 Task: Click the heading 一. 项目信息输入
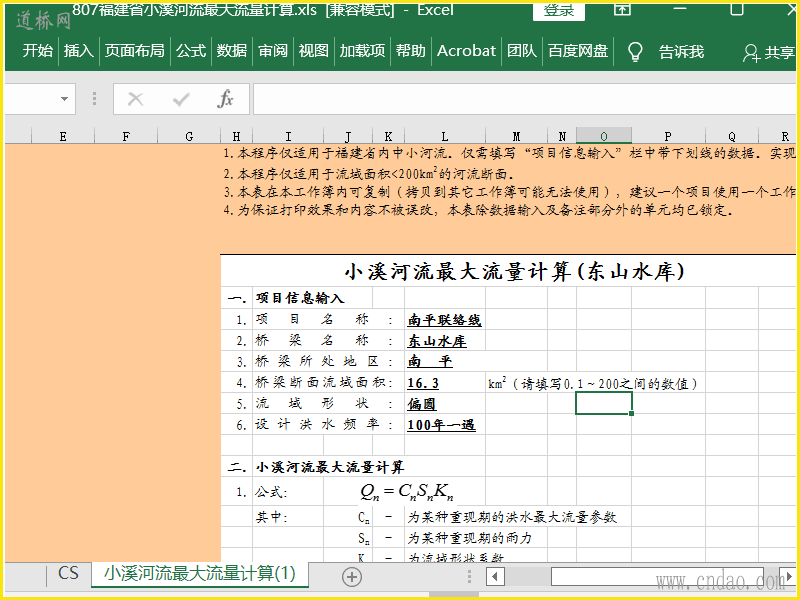pyautogui.click(x=286, y=298)
